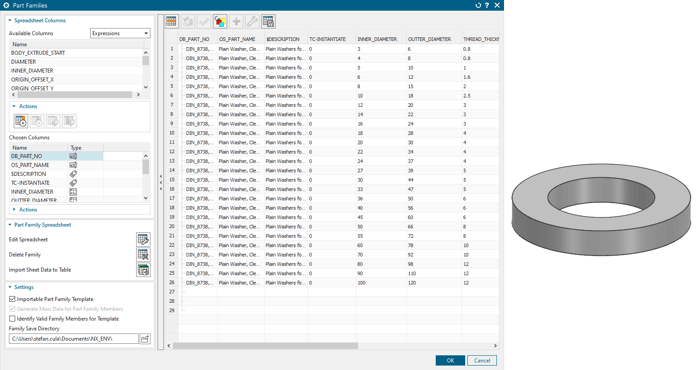Click the first add-column icon under Actions
This screenshot has width=700, height=370.
21,121
